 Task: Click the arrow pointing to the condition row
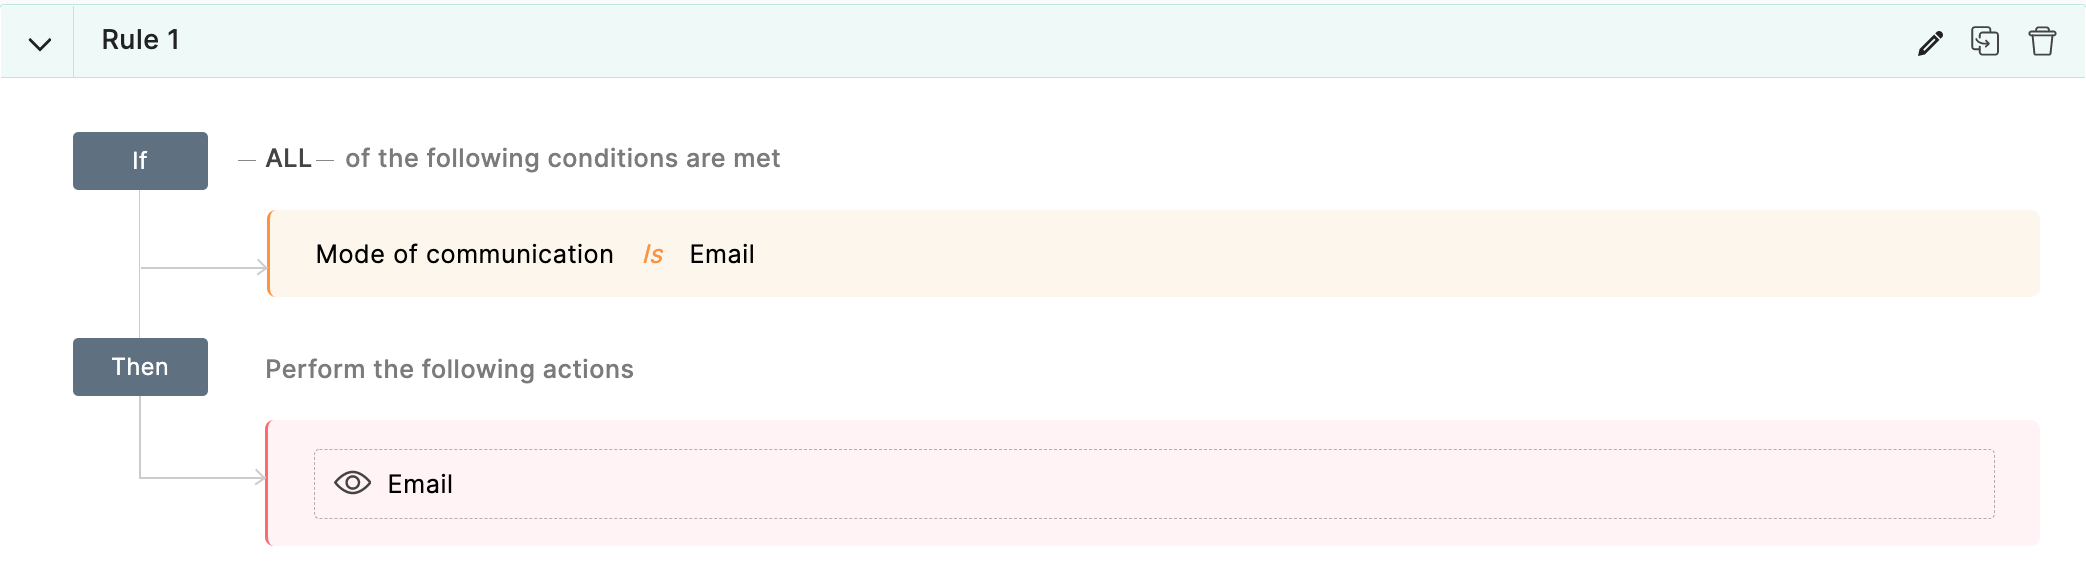[x=260, y=267]
